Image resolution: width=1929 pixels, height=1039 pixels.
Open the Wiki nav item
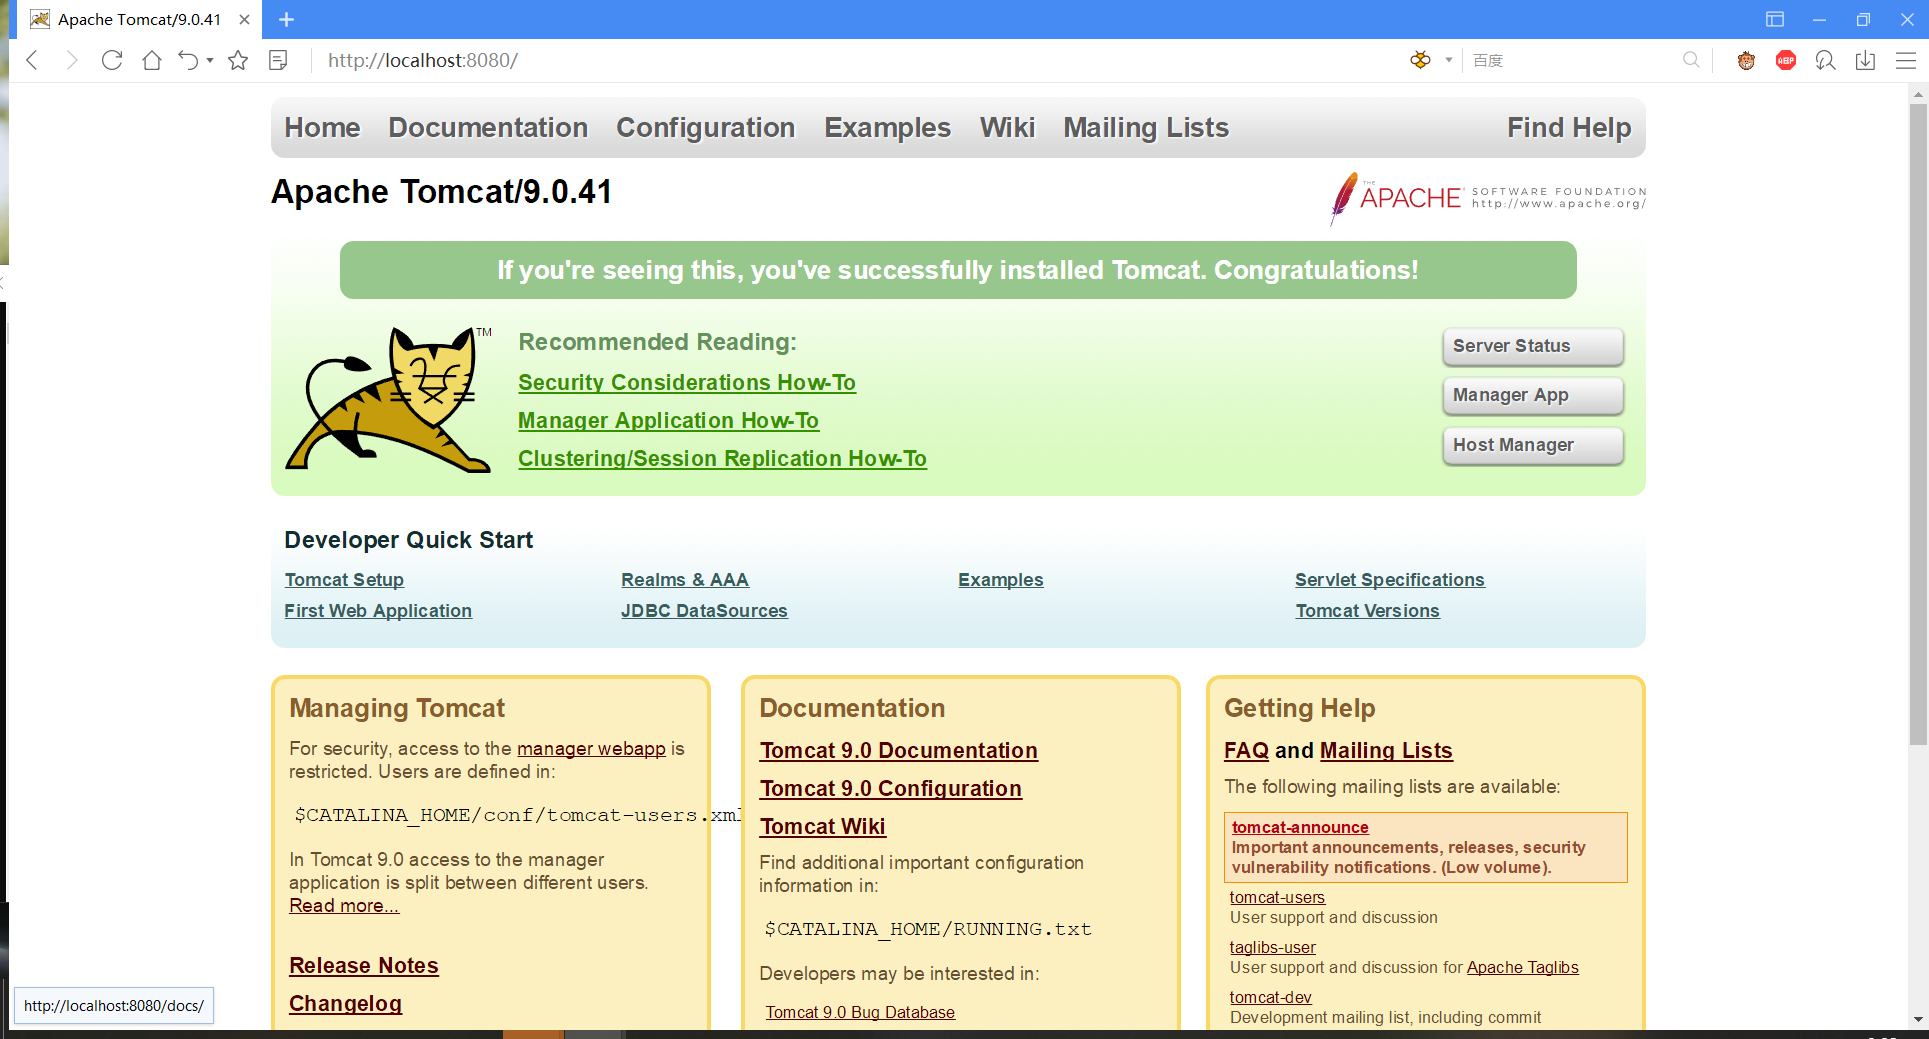pyautogui.click(x=1007, y=128)
